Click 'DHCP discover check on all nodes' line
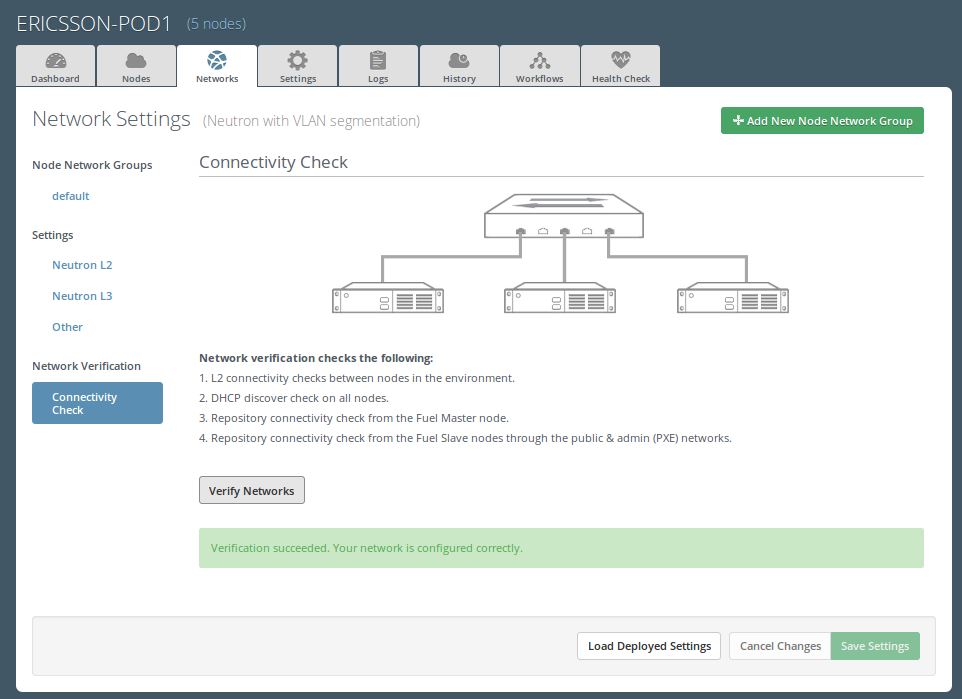Screen dimensions: 962x699 pos(294,398)
